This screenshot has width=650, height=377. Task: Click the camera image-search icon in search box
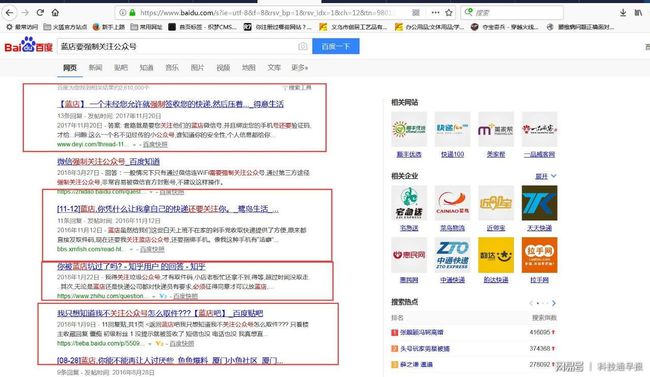tap(303, 46)
